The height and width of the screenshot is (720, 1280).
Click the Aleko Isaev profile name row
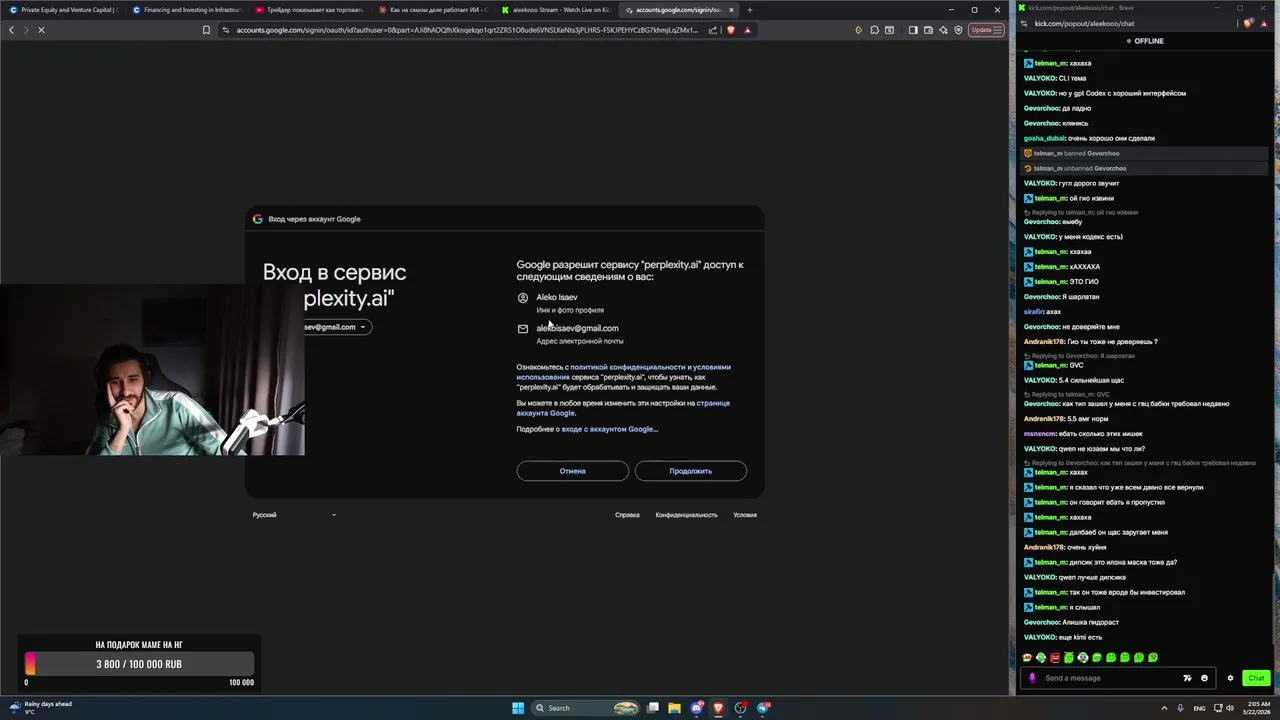pos(556,297)
